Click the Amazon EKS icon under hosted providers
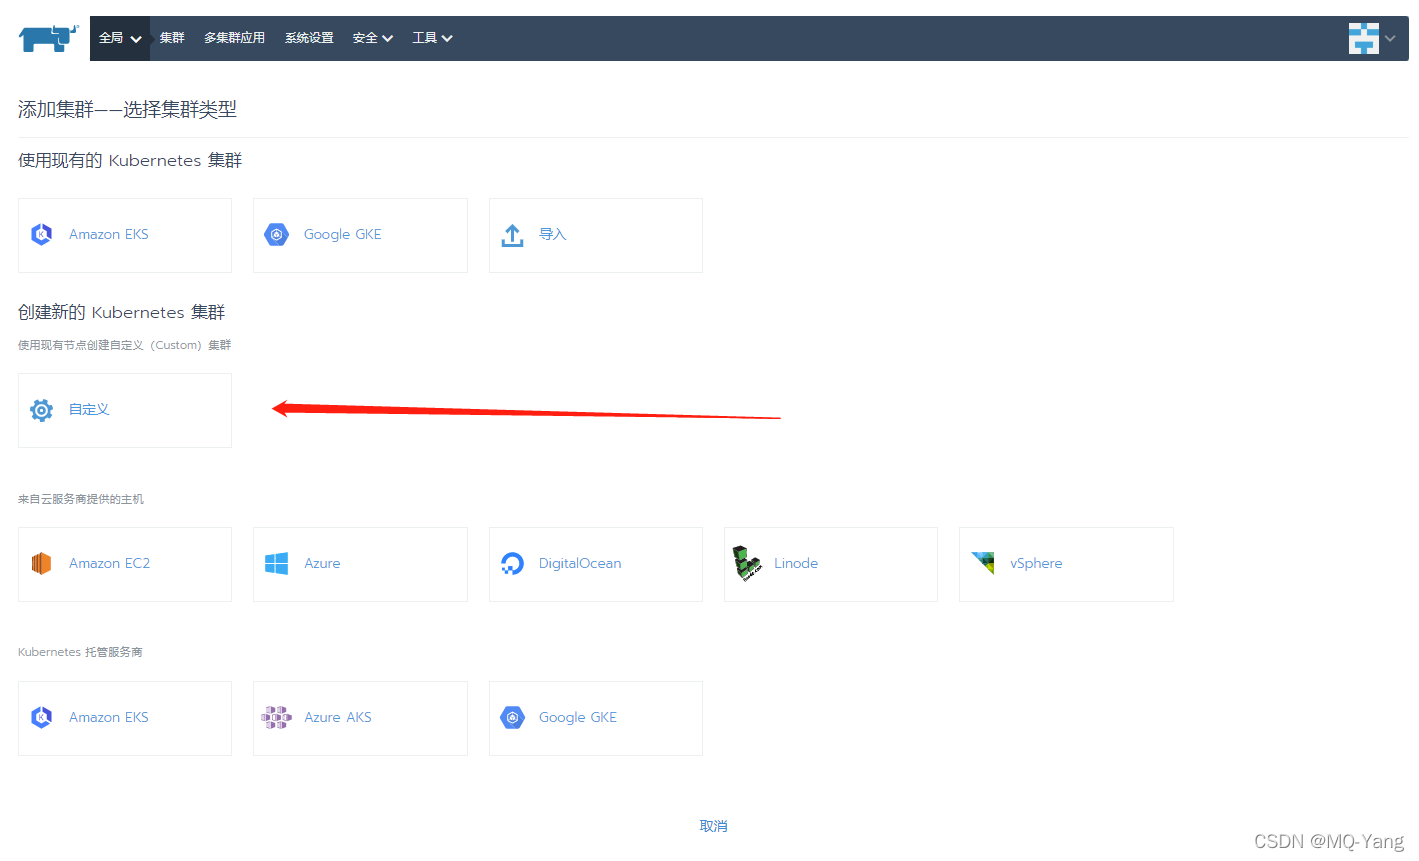 point(41,718)
